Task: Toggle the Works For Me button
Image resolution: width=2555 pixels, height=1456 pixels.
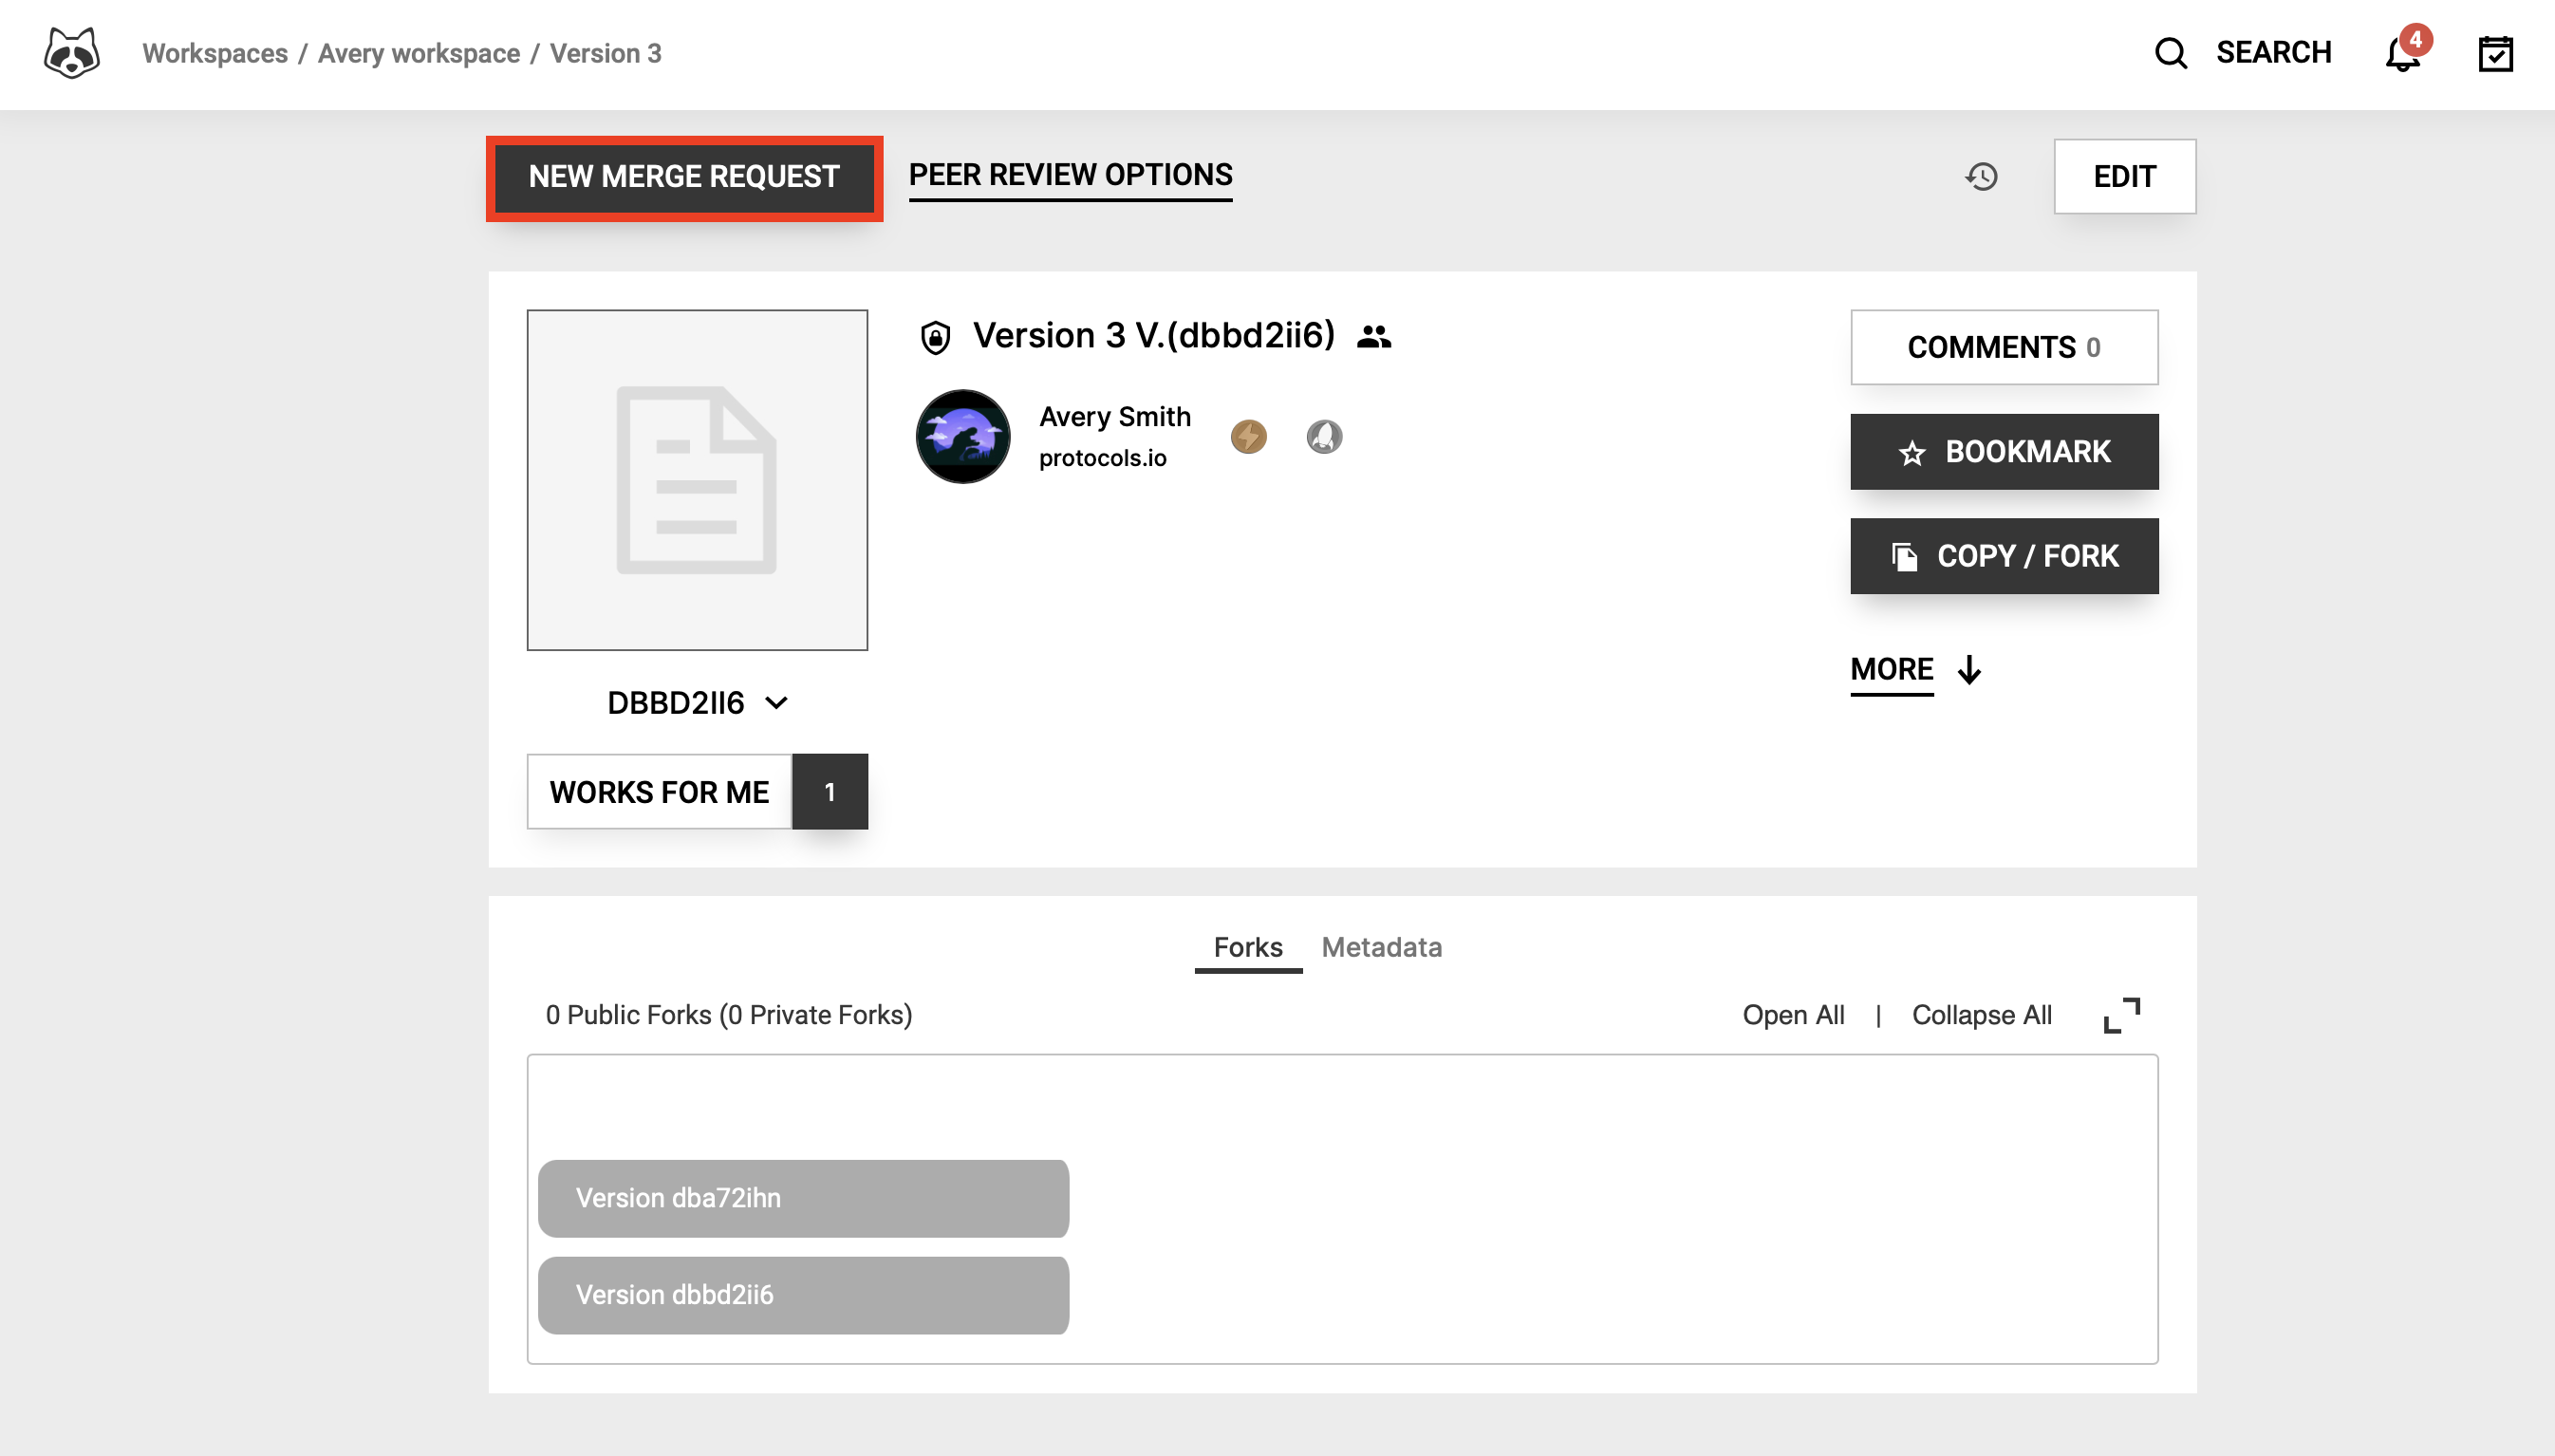Action: click(x=659, y=792)
